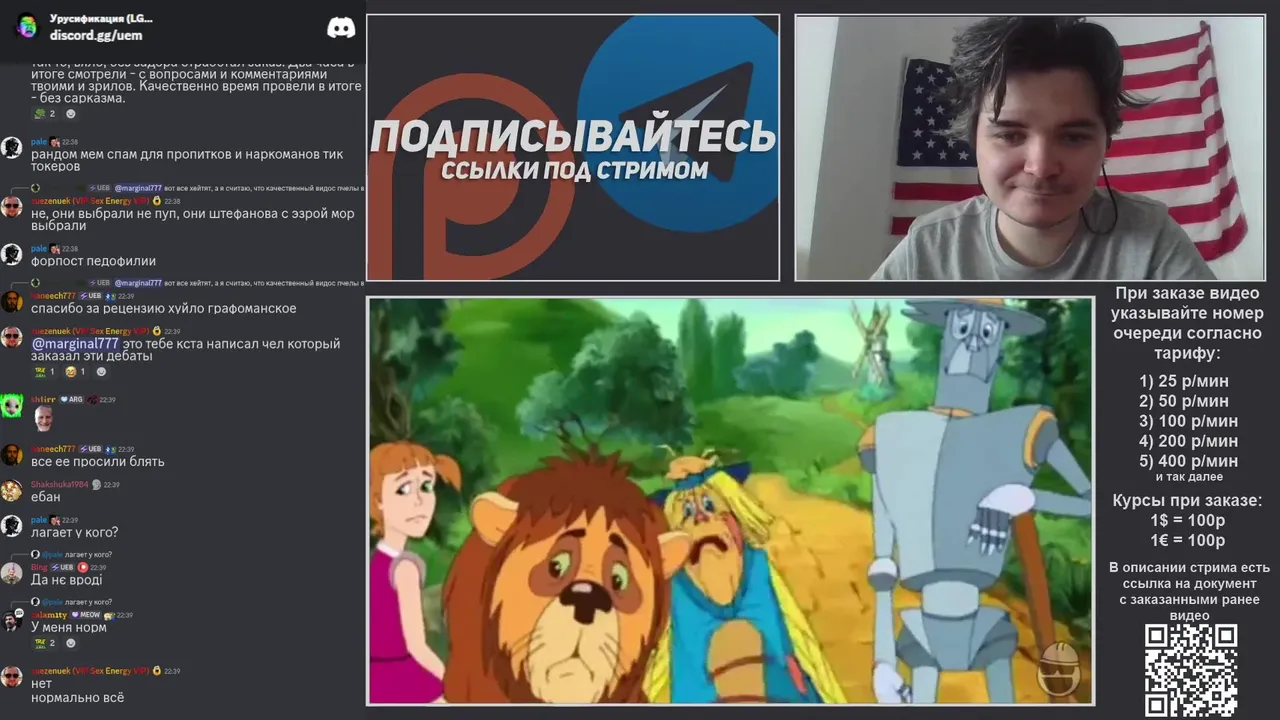This screenshot has height=720, width=1280.
Task: Click the cartoon video showing lion and tin man
Action: tap(730, 501)
